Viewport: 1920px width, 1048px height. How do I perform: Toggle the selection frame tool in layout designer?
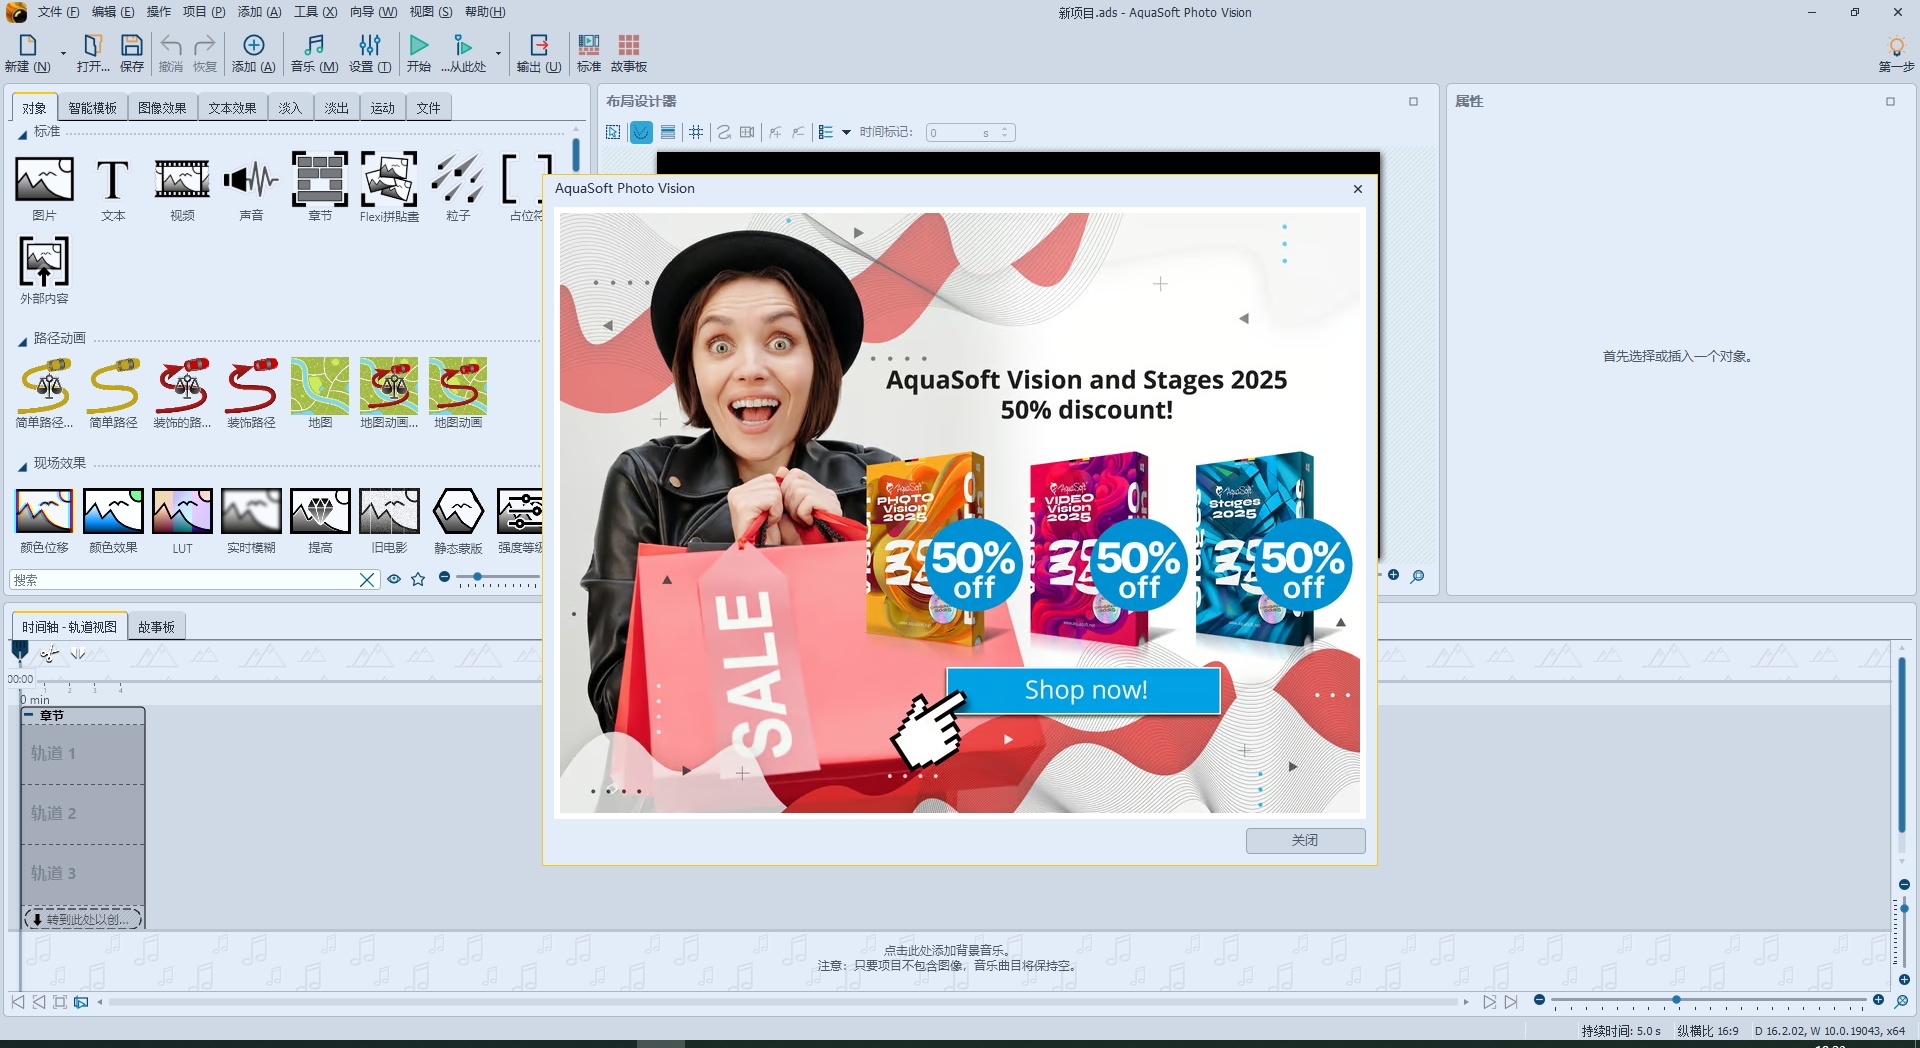[x=613, y=132]
